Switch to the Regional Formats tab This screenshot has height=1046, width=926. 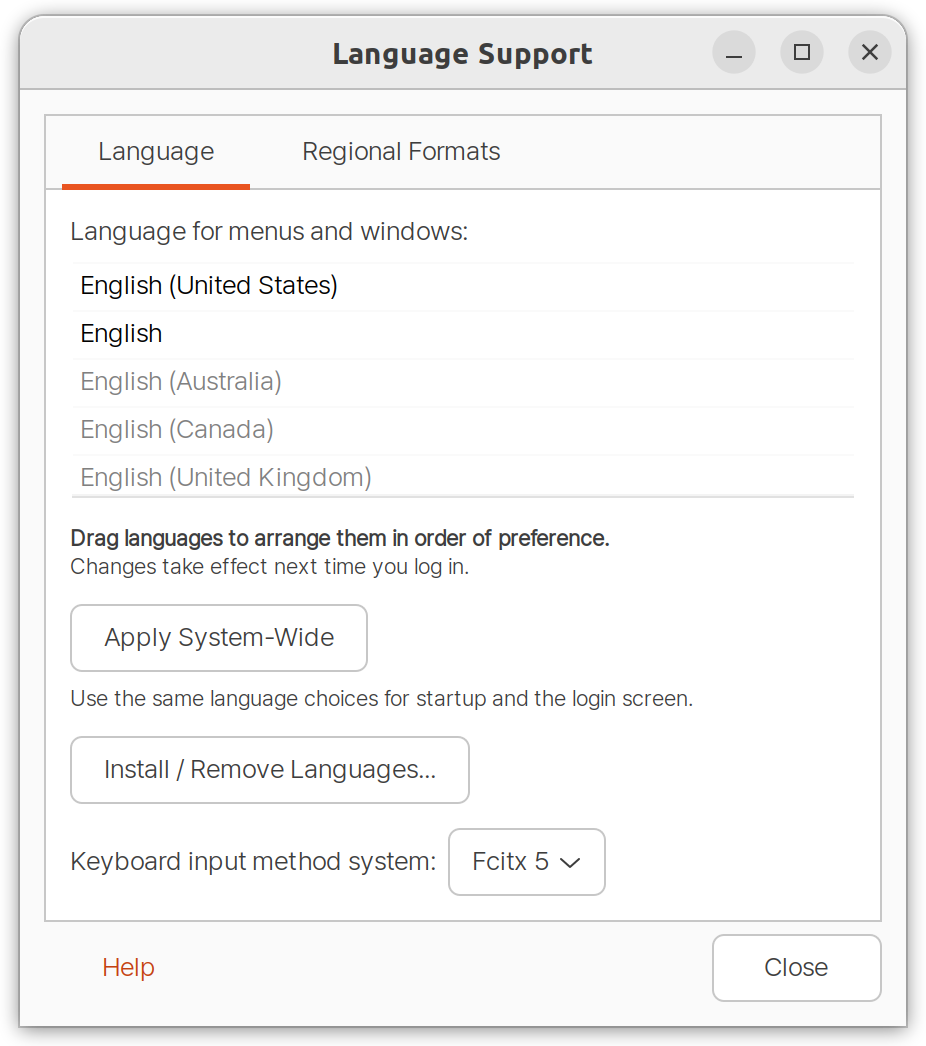point(400,151)
